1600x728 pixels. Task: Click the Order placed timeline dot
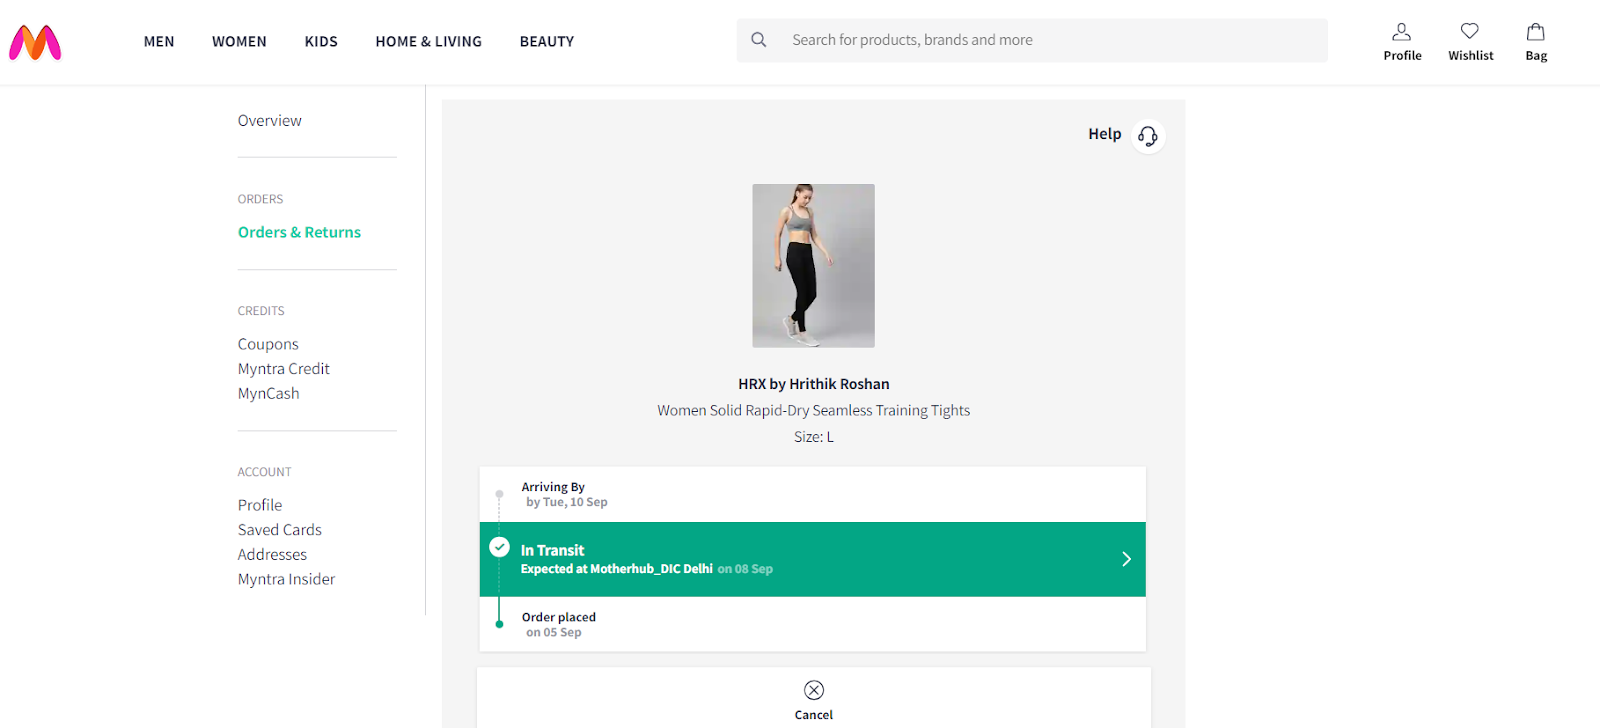click(x=499, y=624)
